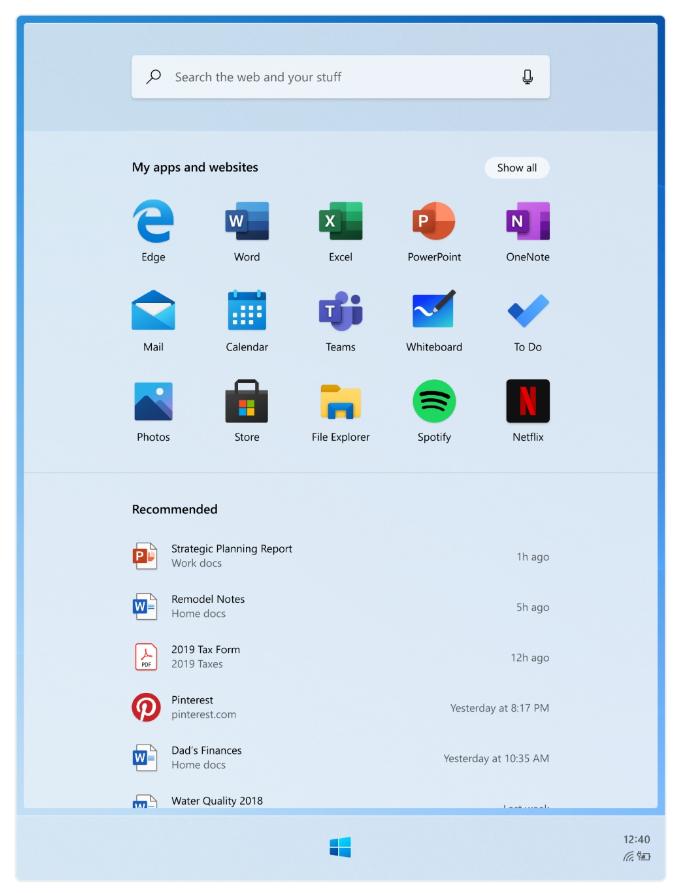Viewport: 681px width, 893px height.
Task: Open the Calendar app icon
Action: pos(247,310)
